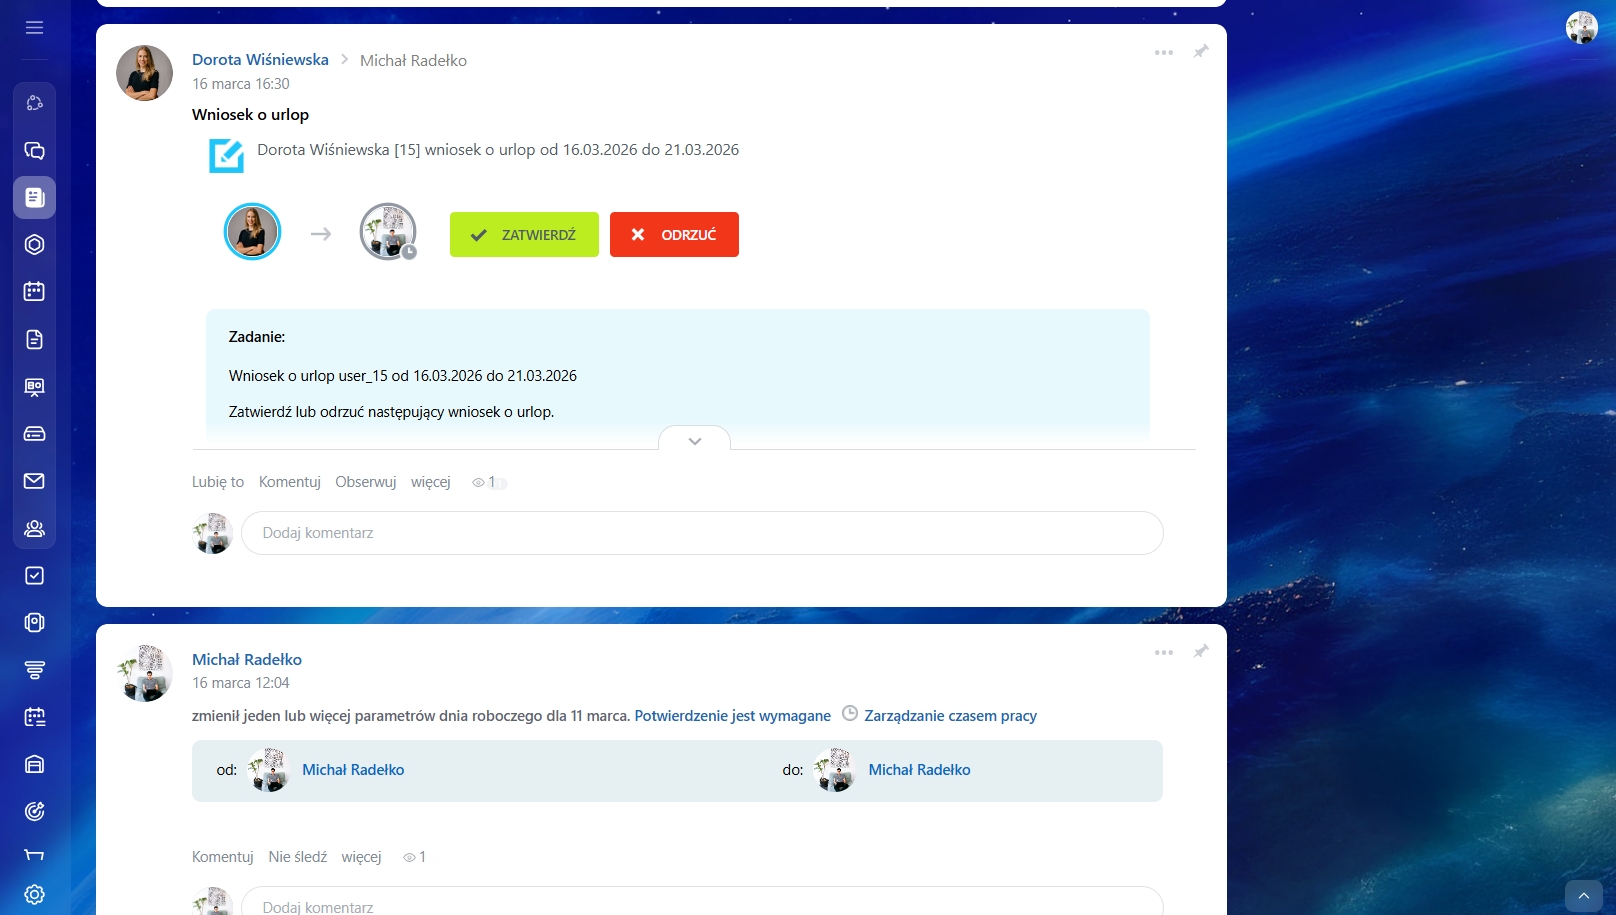Open three-dot menu on leave request post
The height and width of the screenshot is (915, 1616).
pos(1163,52)
